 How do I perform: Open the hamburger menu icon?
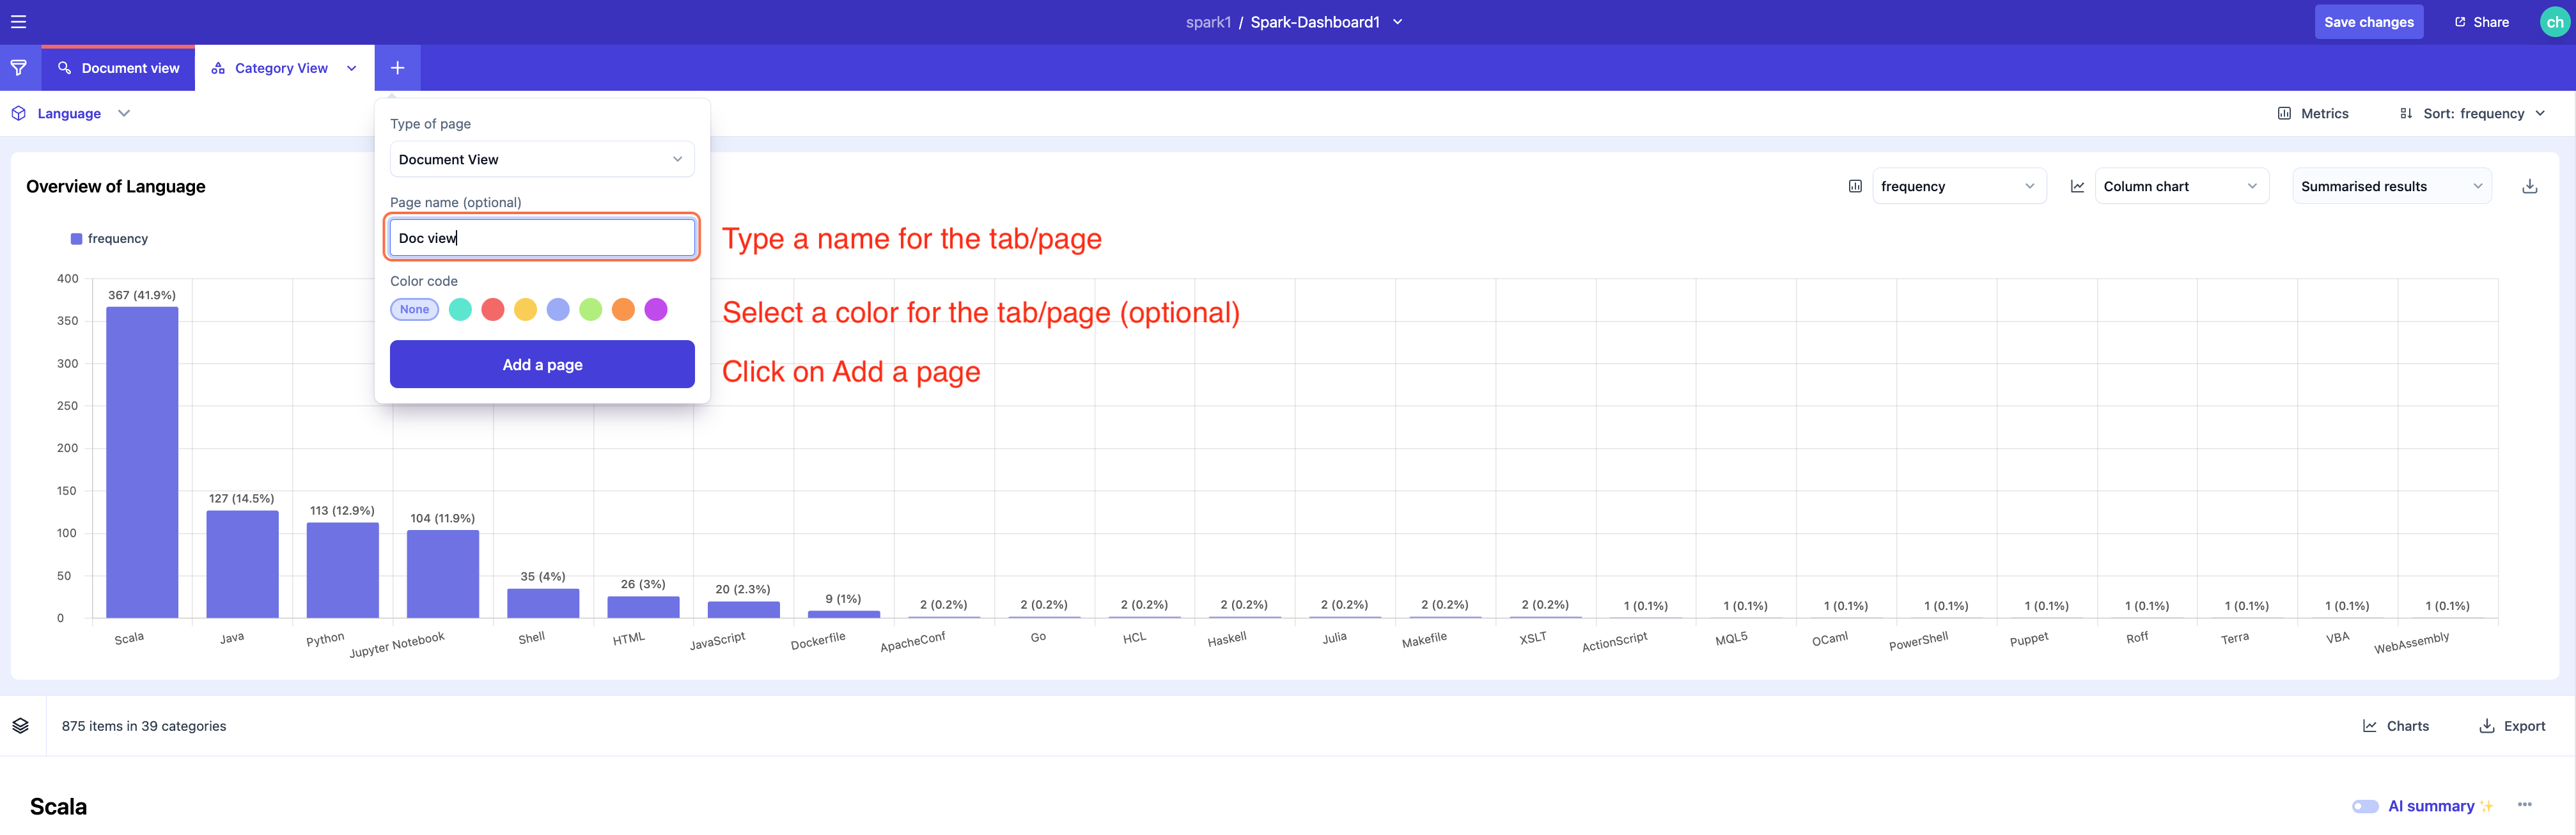pyautogui.click(x=18, y=22)
